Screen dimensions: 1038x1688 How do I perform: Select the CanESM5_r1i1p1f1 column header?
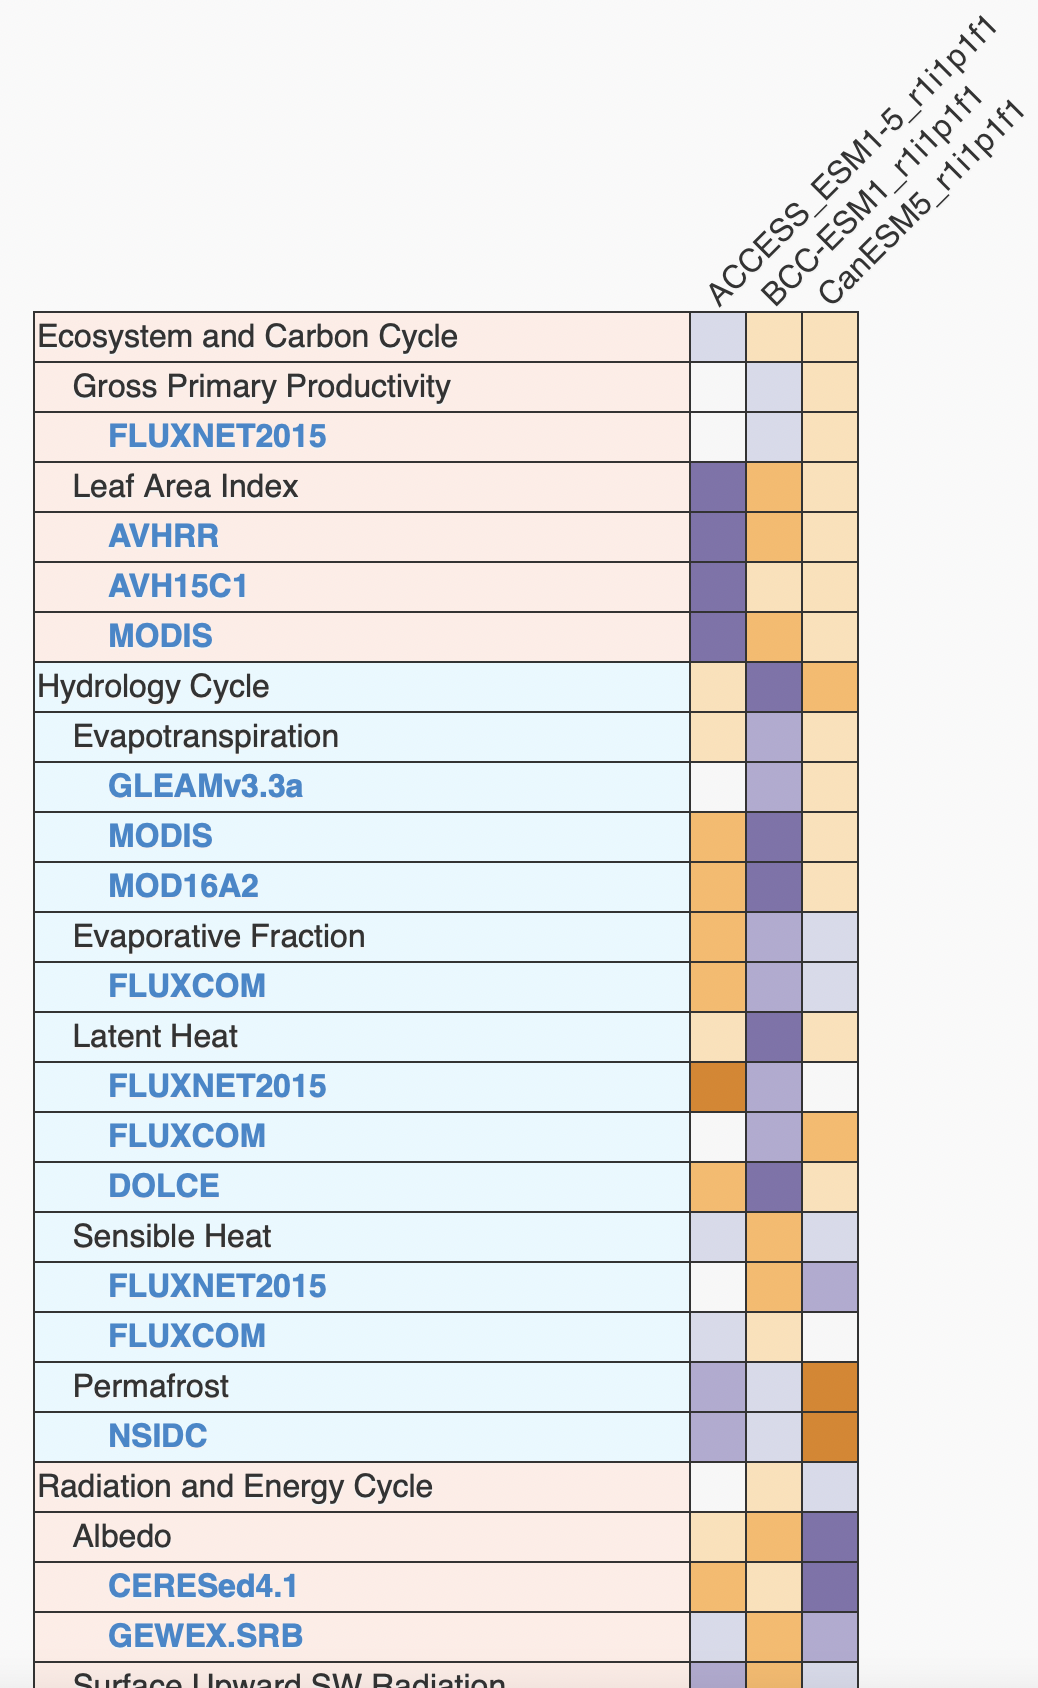click(920, 200)
